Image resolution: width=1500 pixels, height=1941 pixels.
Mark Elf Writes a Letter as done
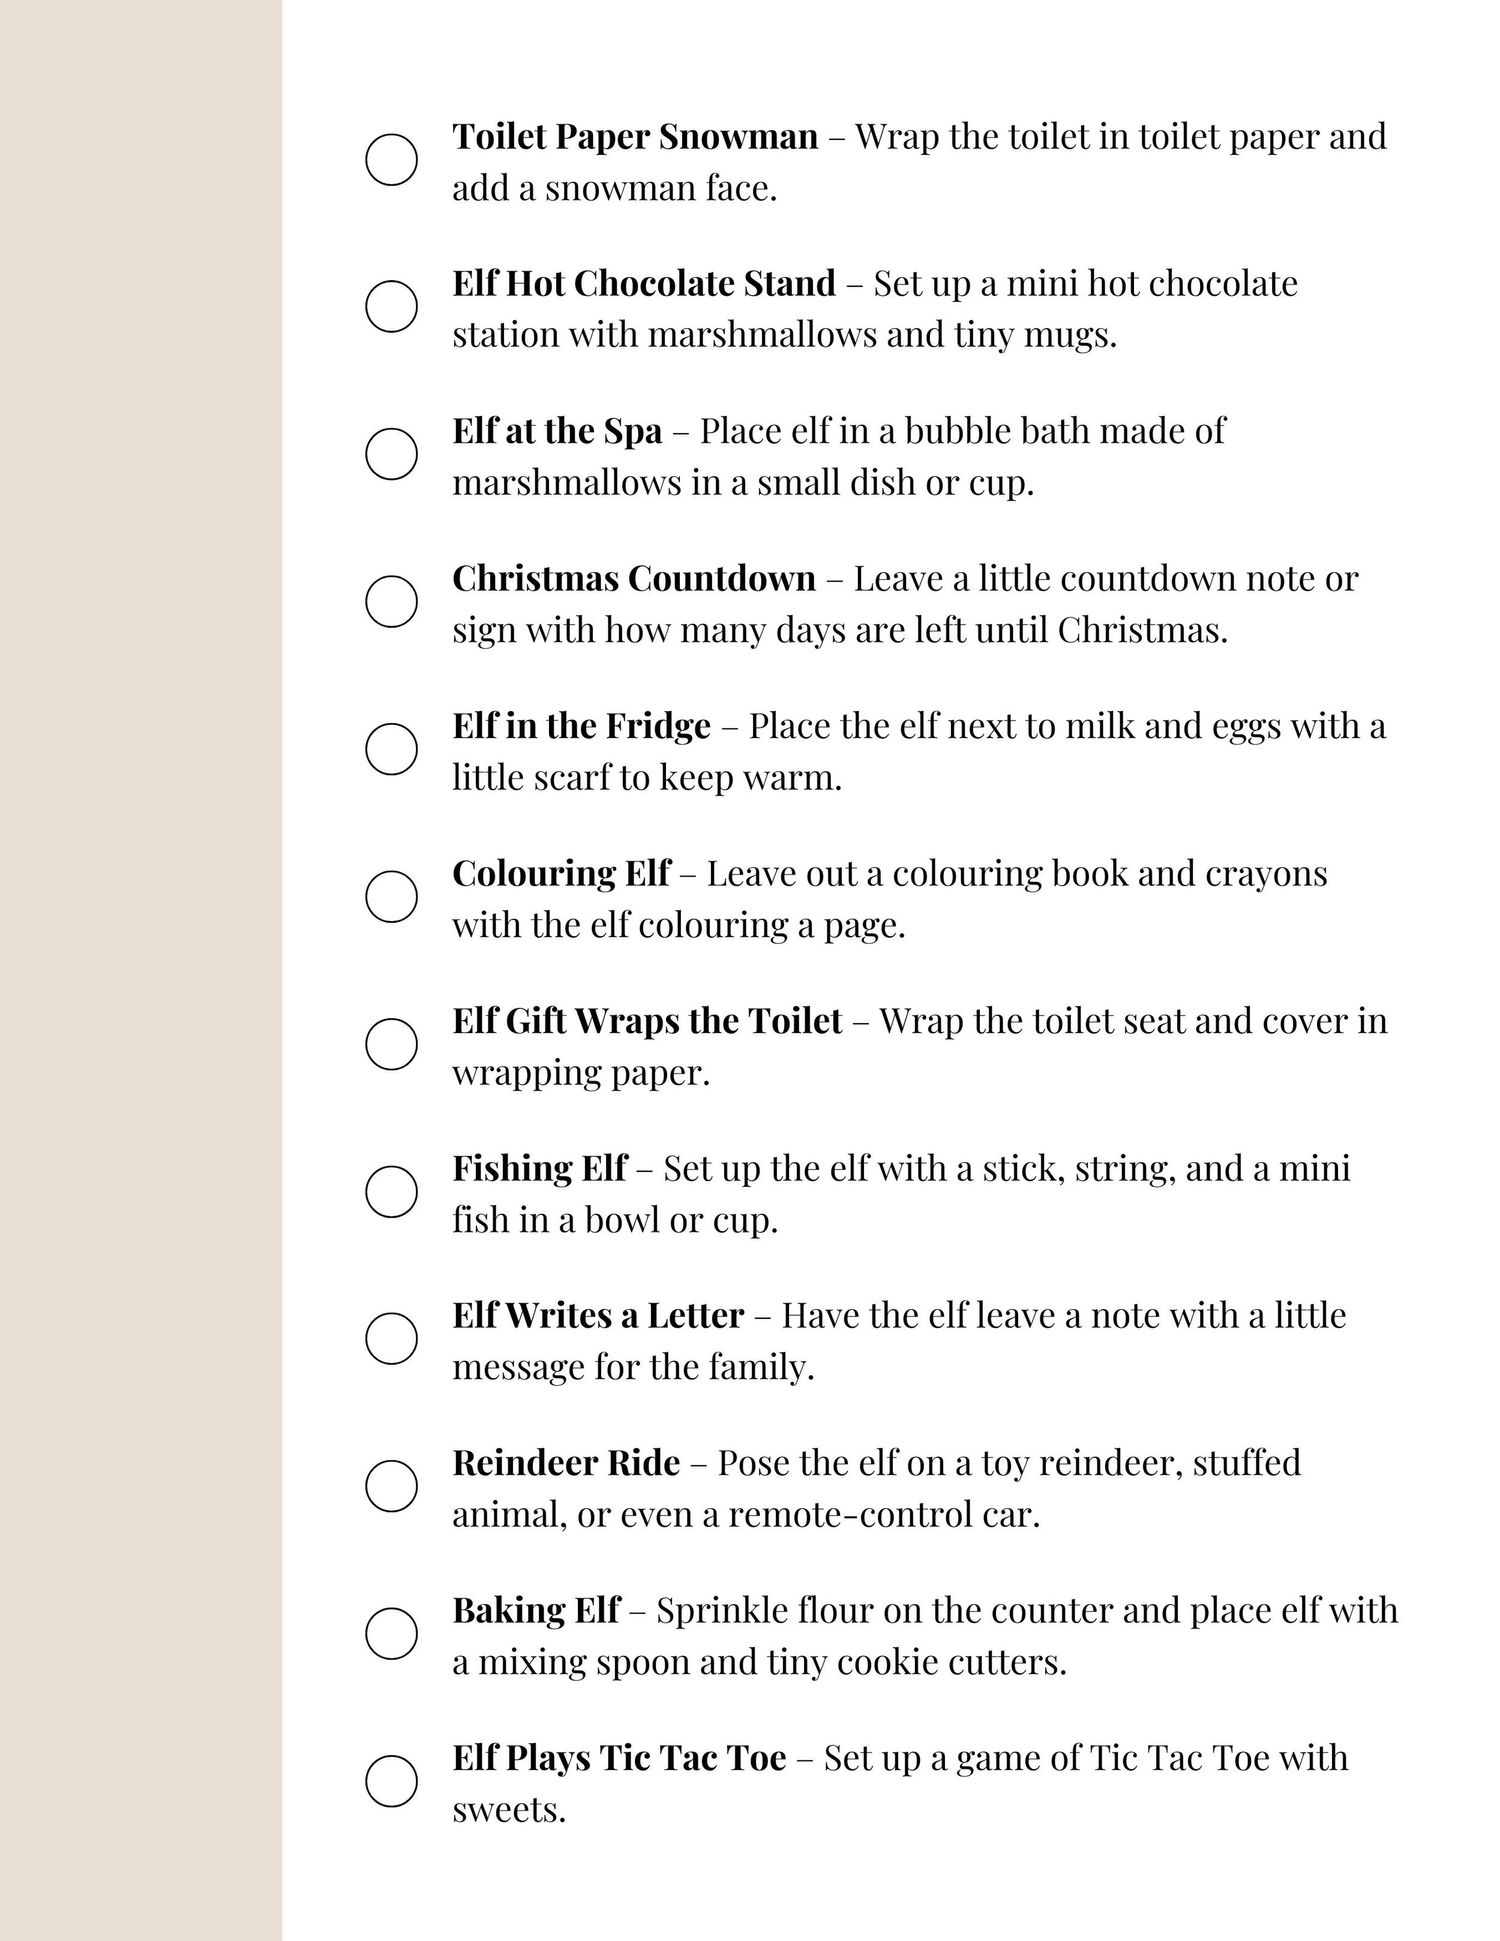pyautogui.click(x=391, y=1340)
